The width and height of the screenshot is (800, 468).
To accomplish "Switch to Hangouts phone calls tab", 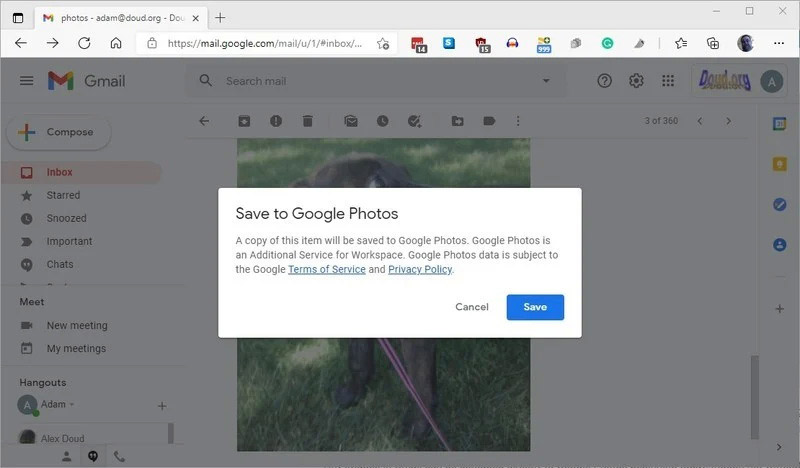I will [x=119, y=457].
